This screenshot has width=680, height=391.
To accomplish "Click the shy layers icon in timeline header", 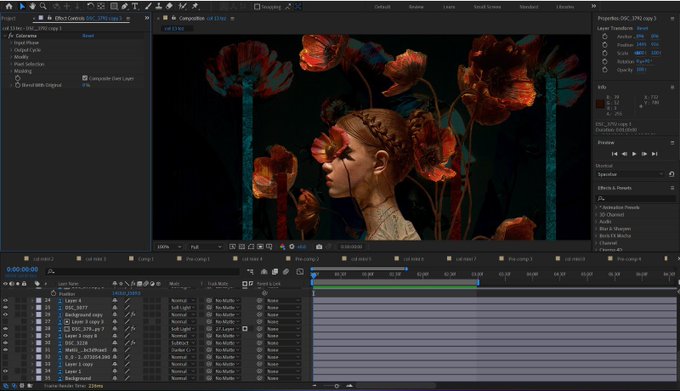I will [x=264, y=272].
